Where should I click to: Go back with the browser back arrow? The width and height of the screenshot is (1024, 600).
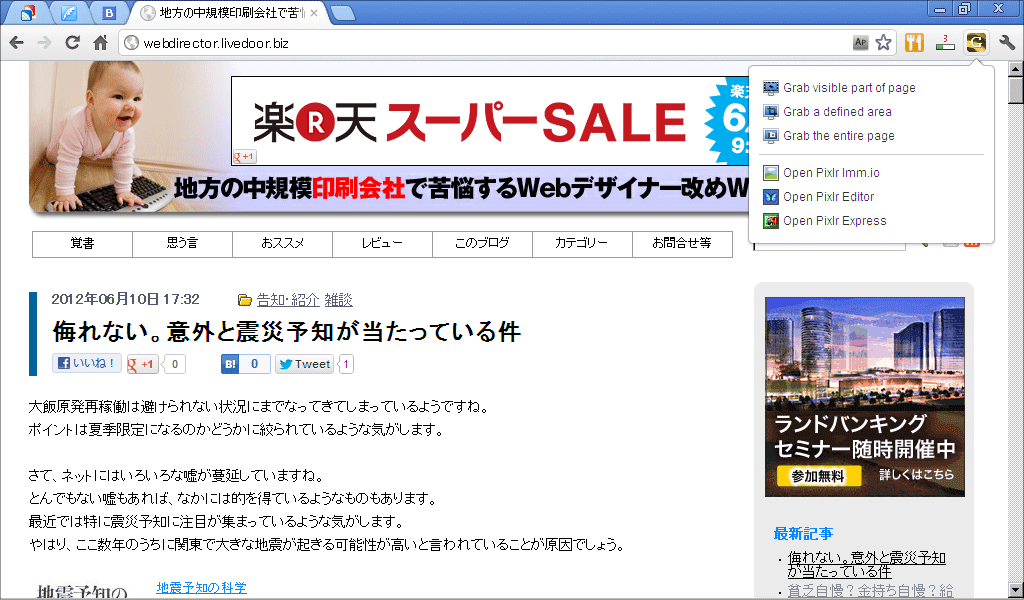click(17, 43)
